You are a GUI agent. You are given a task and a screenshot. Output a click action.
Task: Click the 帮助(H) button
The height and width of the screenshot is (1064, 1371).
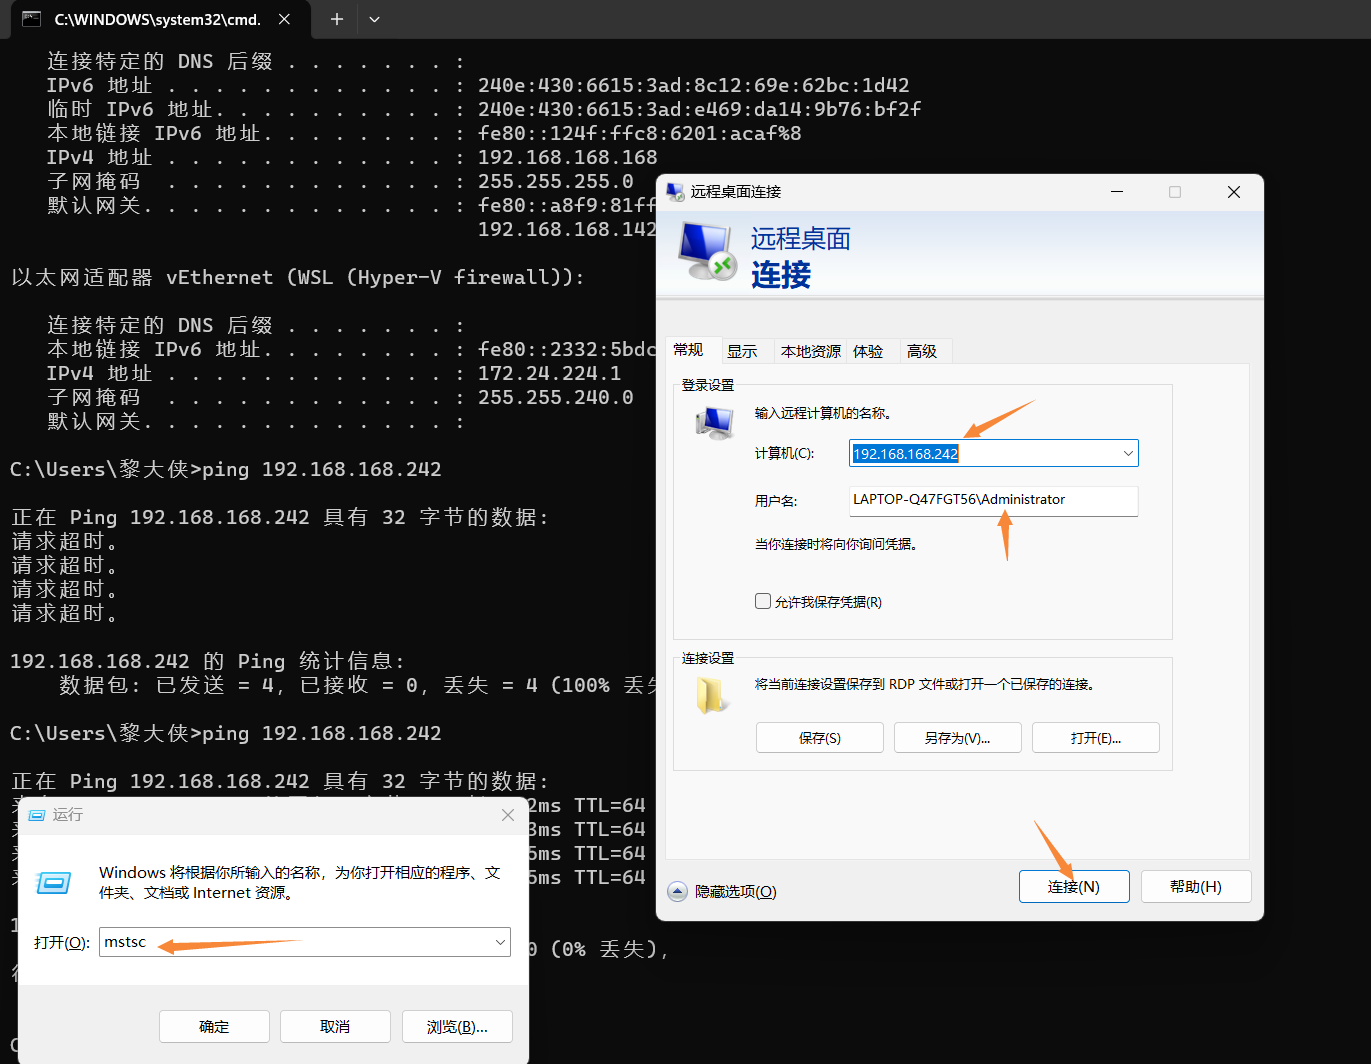[1196, 887]
